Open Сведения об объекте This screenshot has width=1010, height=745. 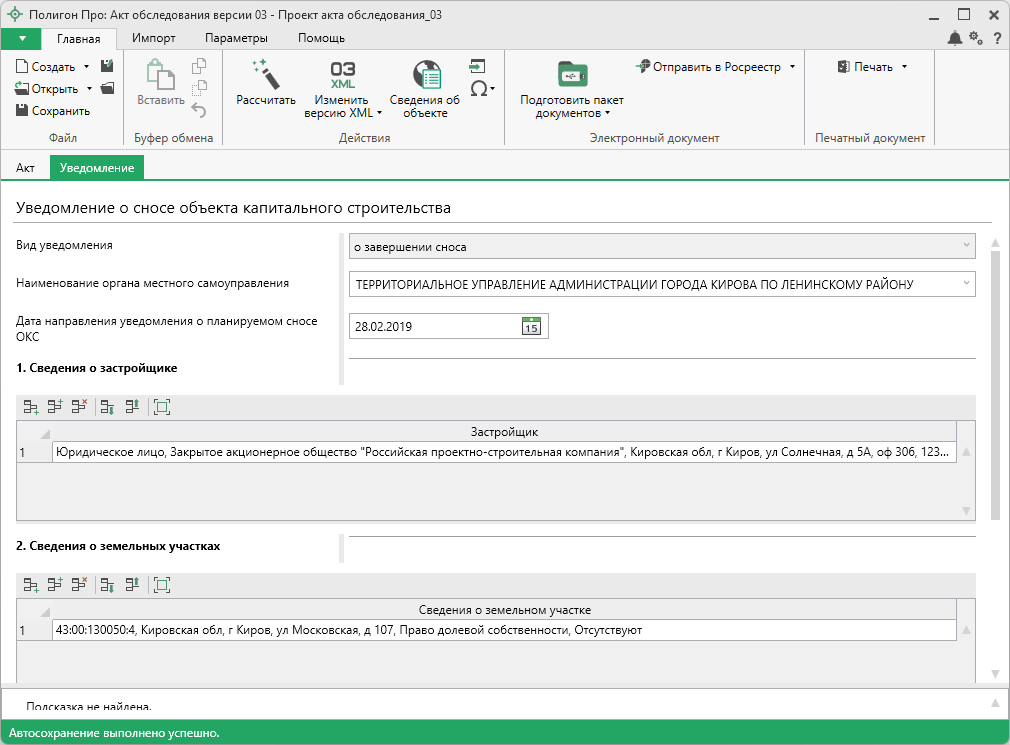425,84
